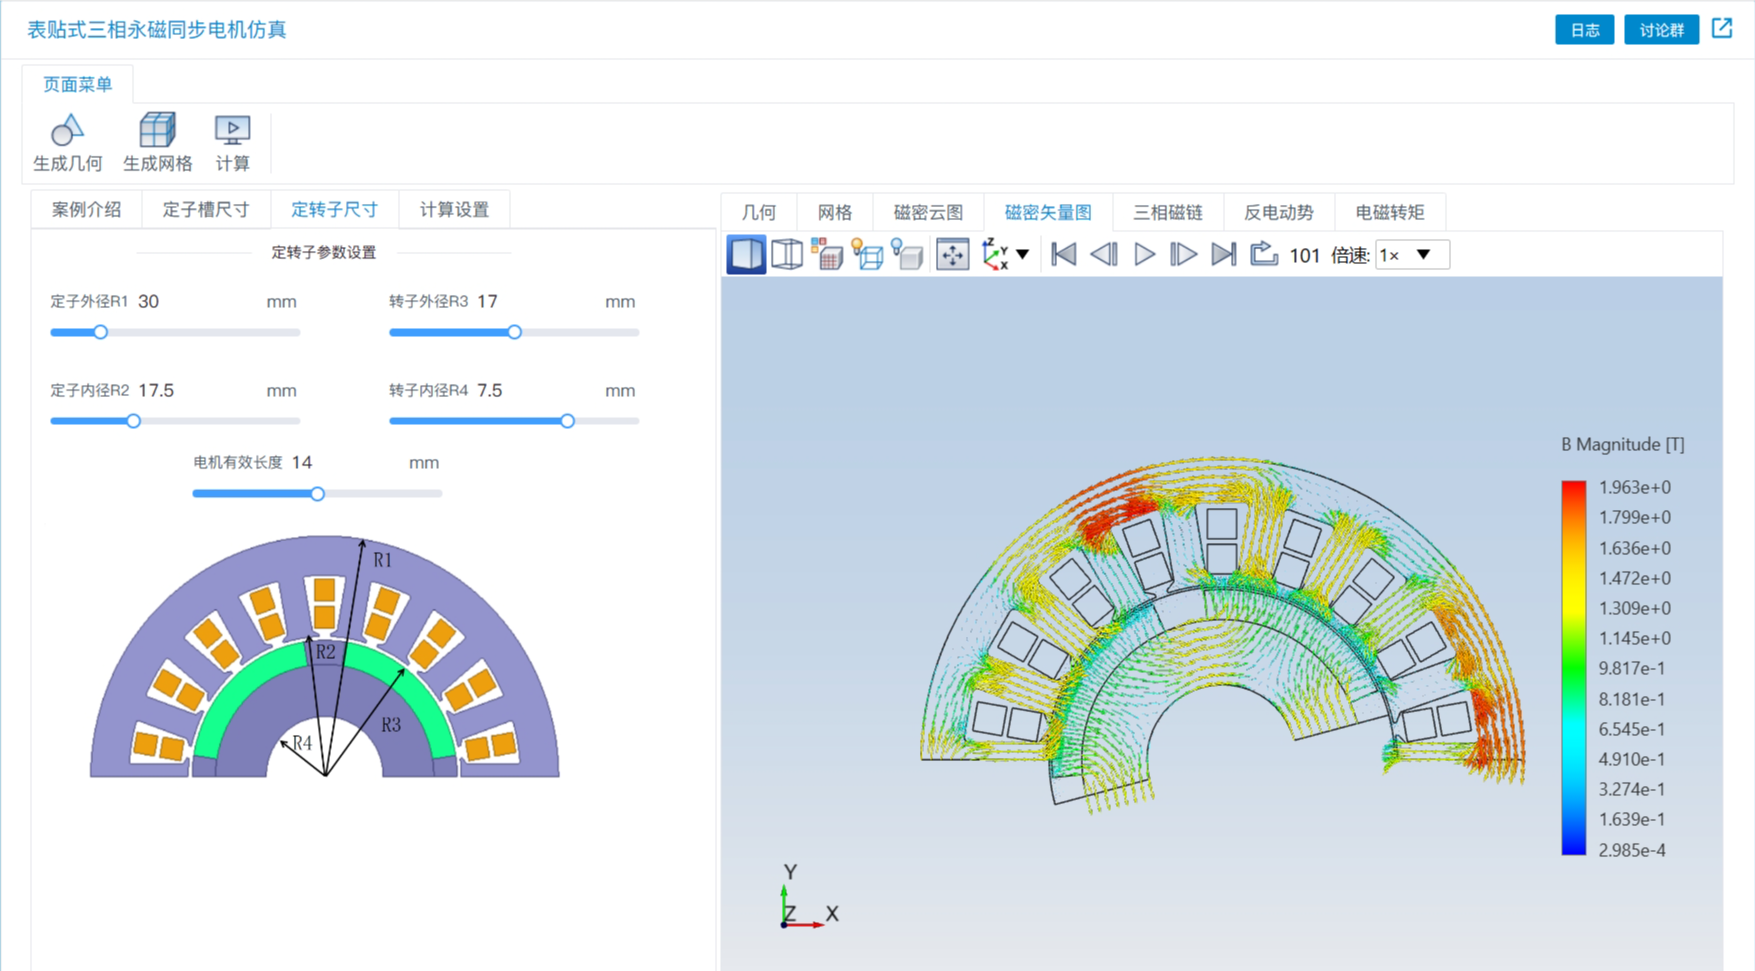This screenshot has width=1755, height=971.
Task: Switch to the 计算设置 tab
Action: tap(454, 209)
